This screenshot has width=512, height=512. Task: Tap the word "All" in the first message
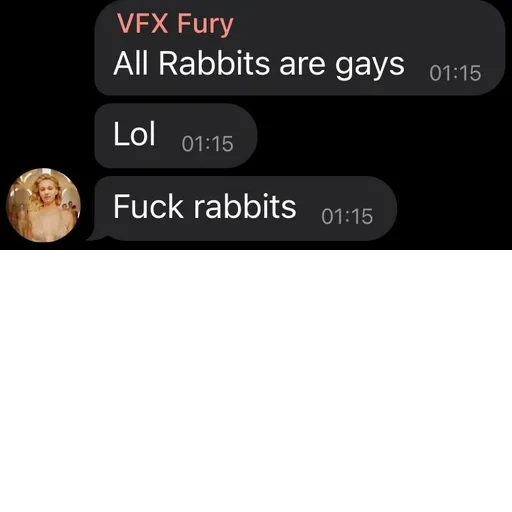130,63
